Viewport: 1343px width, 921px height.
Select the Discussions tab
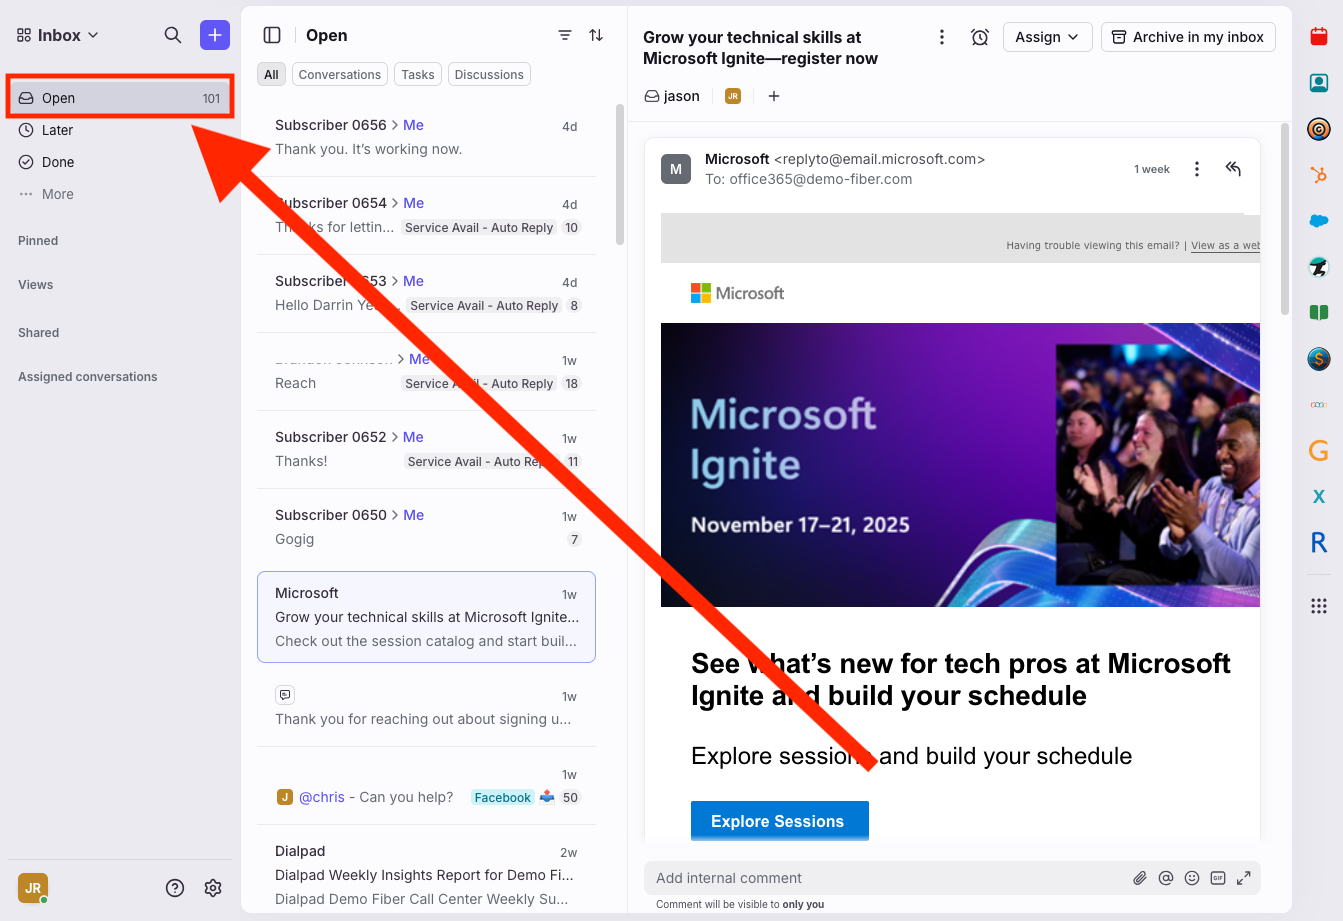tap(489, 75)
